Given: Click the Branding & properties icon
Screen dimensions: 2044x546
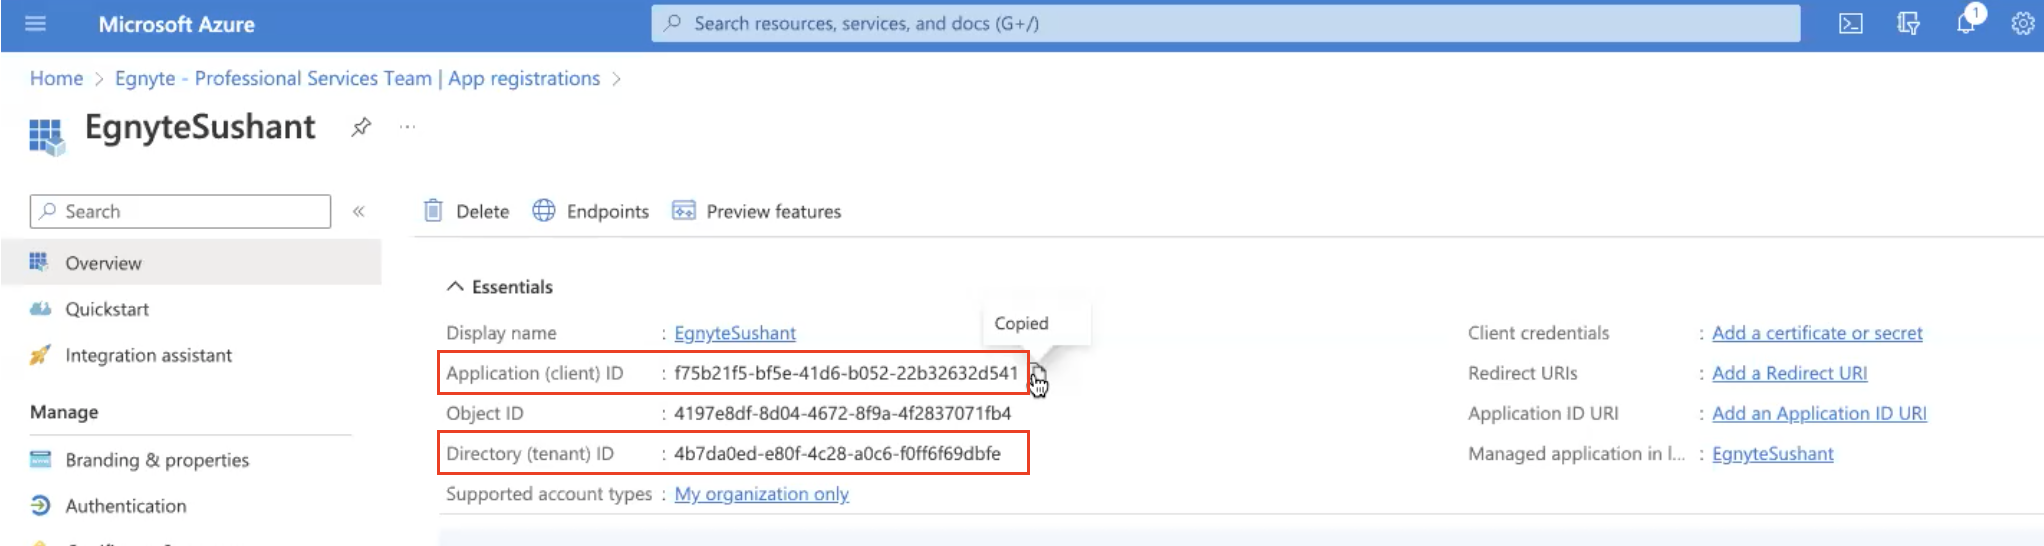Looking at the screenshot, I should coord(40,460).
